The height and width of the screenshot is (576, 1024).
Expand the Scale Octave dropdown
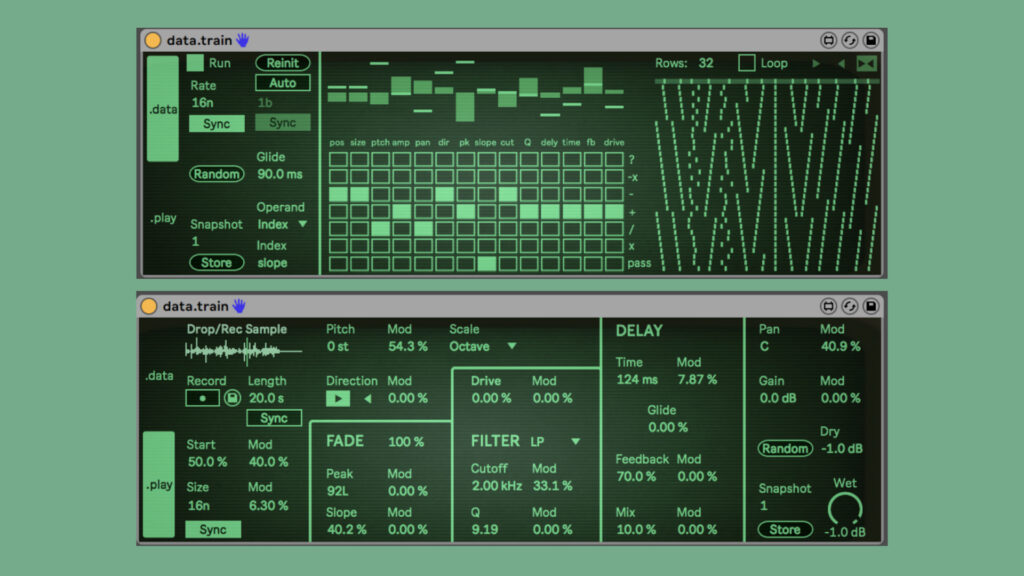[483, 346]
